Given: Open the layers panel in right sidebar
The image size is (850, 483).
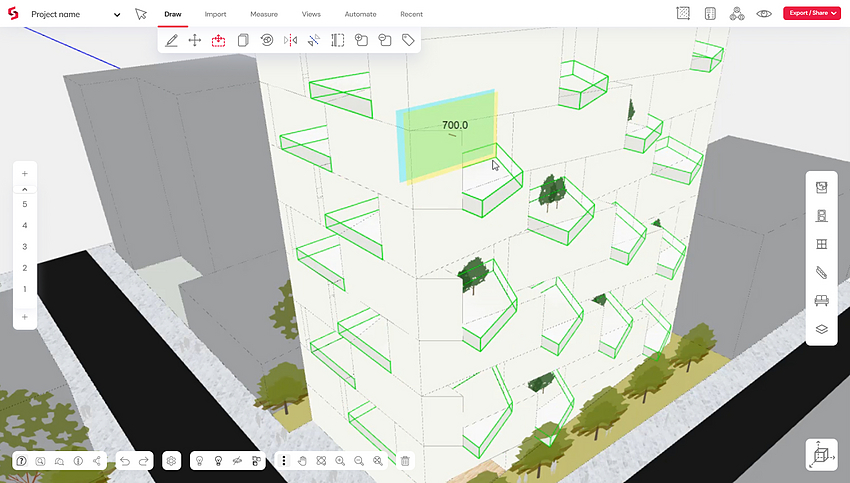Looking at the screenshot, I should coord(821,329).
